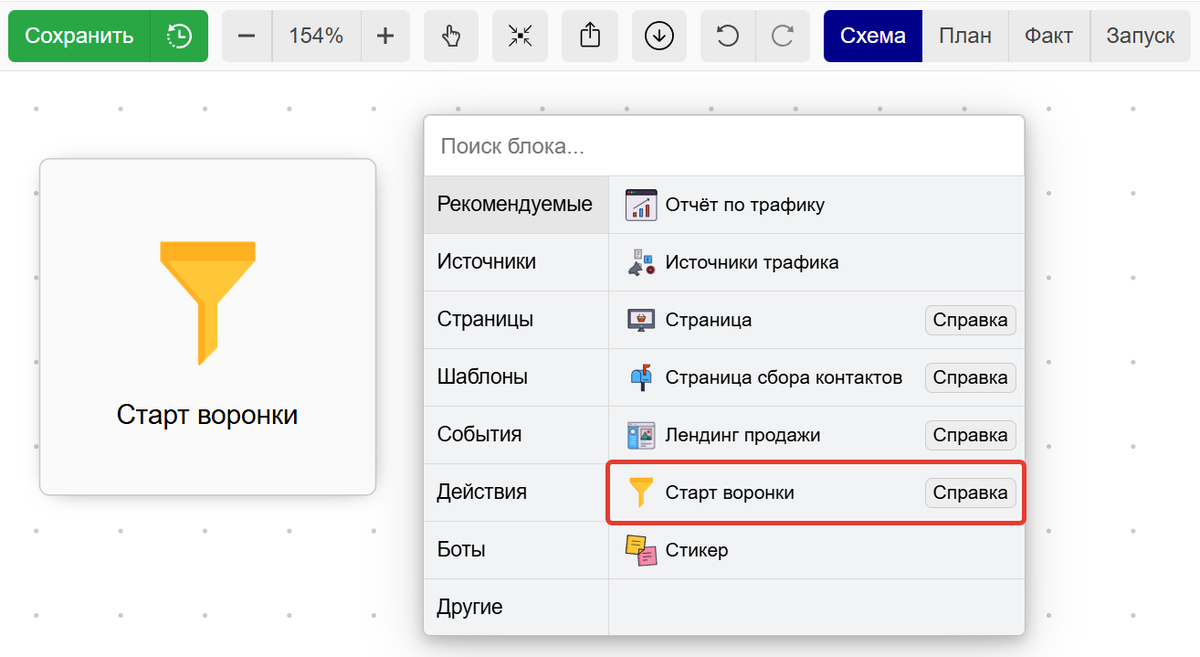
Task: Open the Запуск tab
Action: coord(1140,34)
